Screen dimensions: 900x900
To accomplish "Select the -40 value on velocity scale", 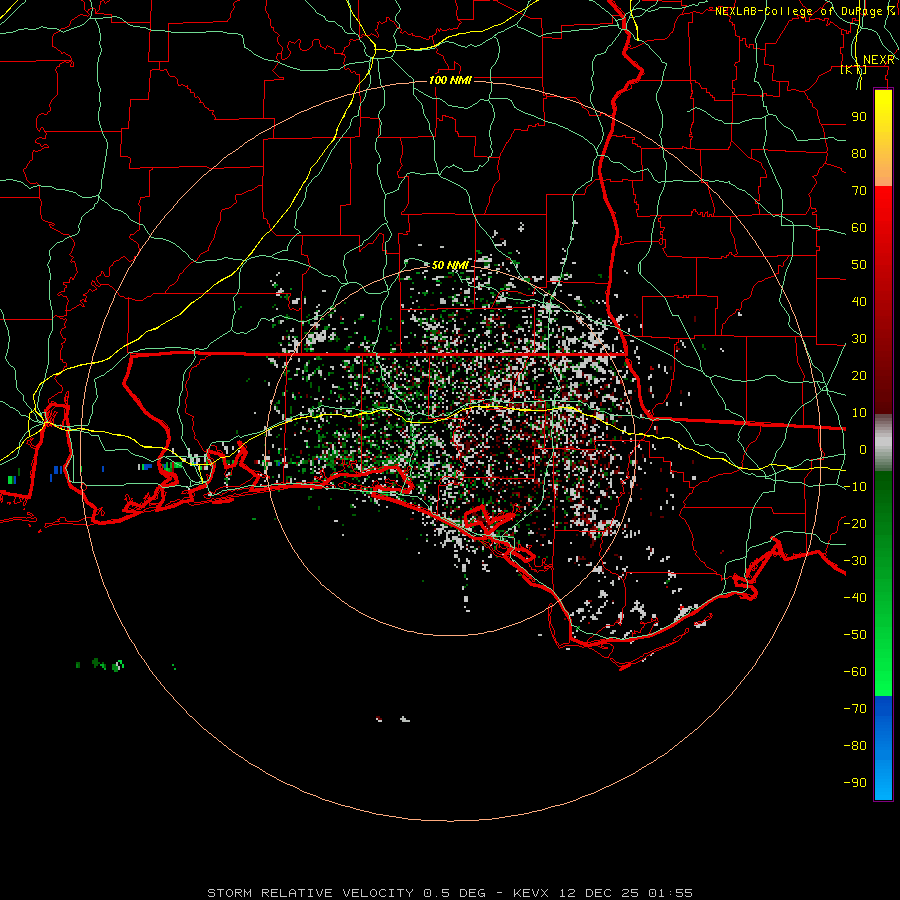I will click(x=855, y=598).
